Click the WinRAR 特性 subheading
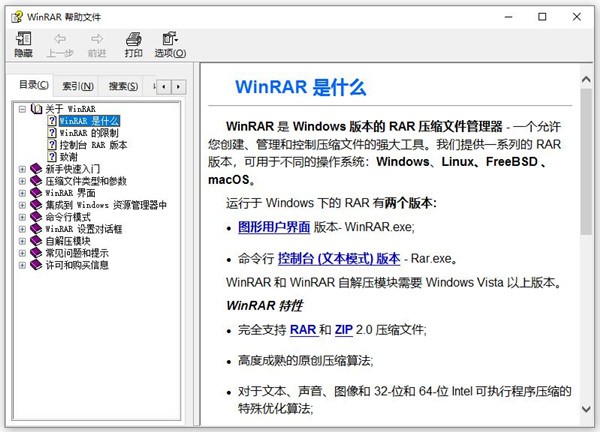Screen dimensions: 600x432 [264, 305]
